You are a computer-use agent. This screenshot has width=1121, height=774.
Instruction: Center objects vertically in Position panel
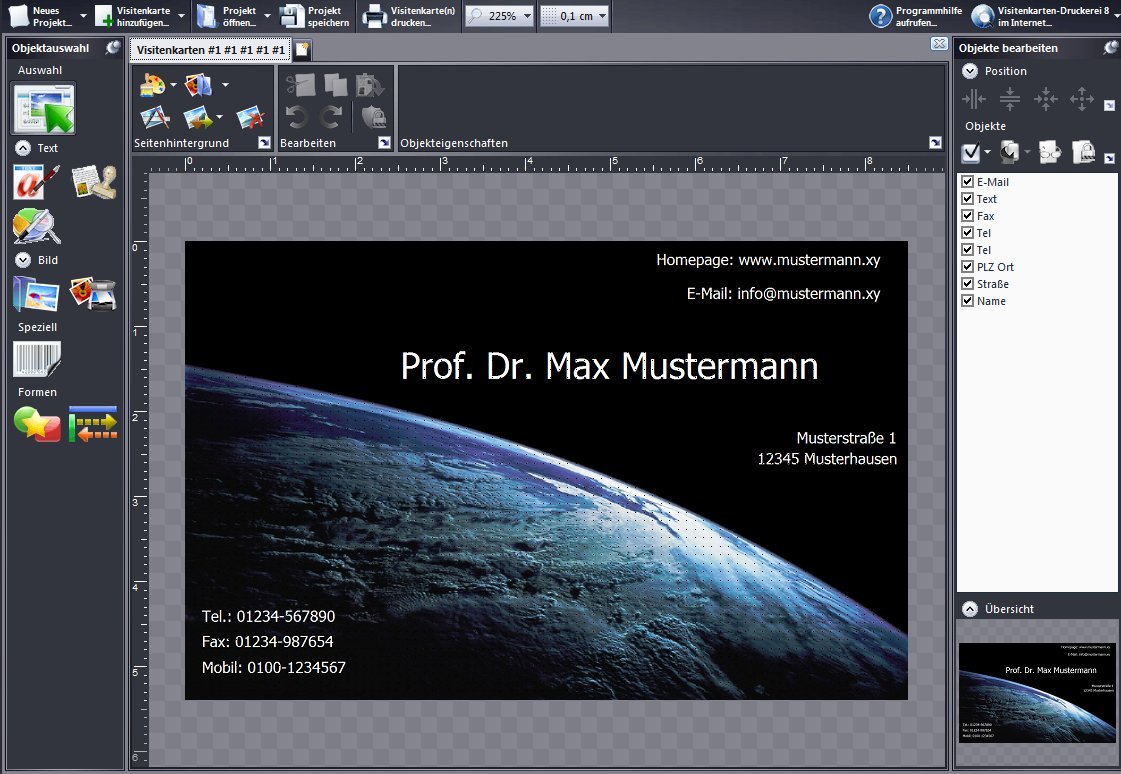tap(1009, 99)
